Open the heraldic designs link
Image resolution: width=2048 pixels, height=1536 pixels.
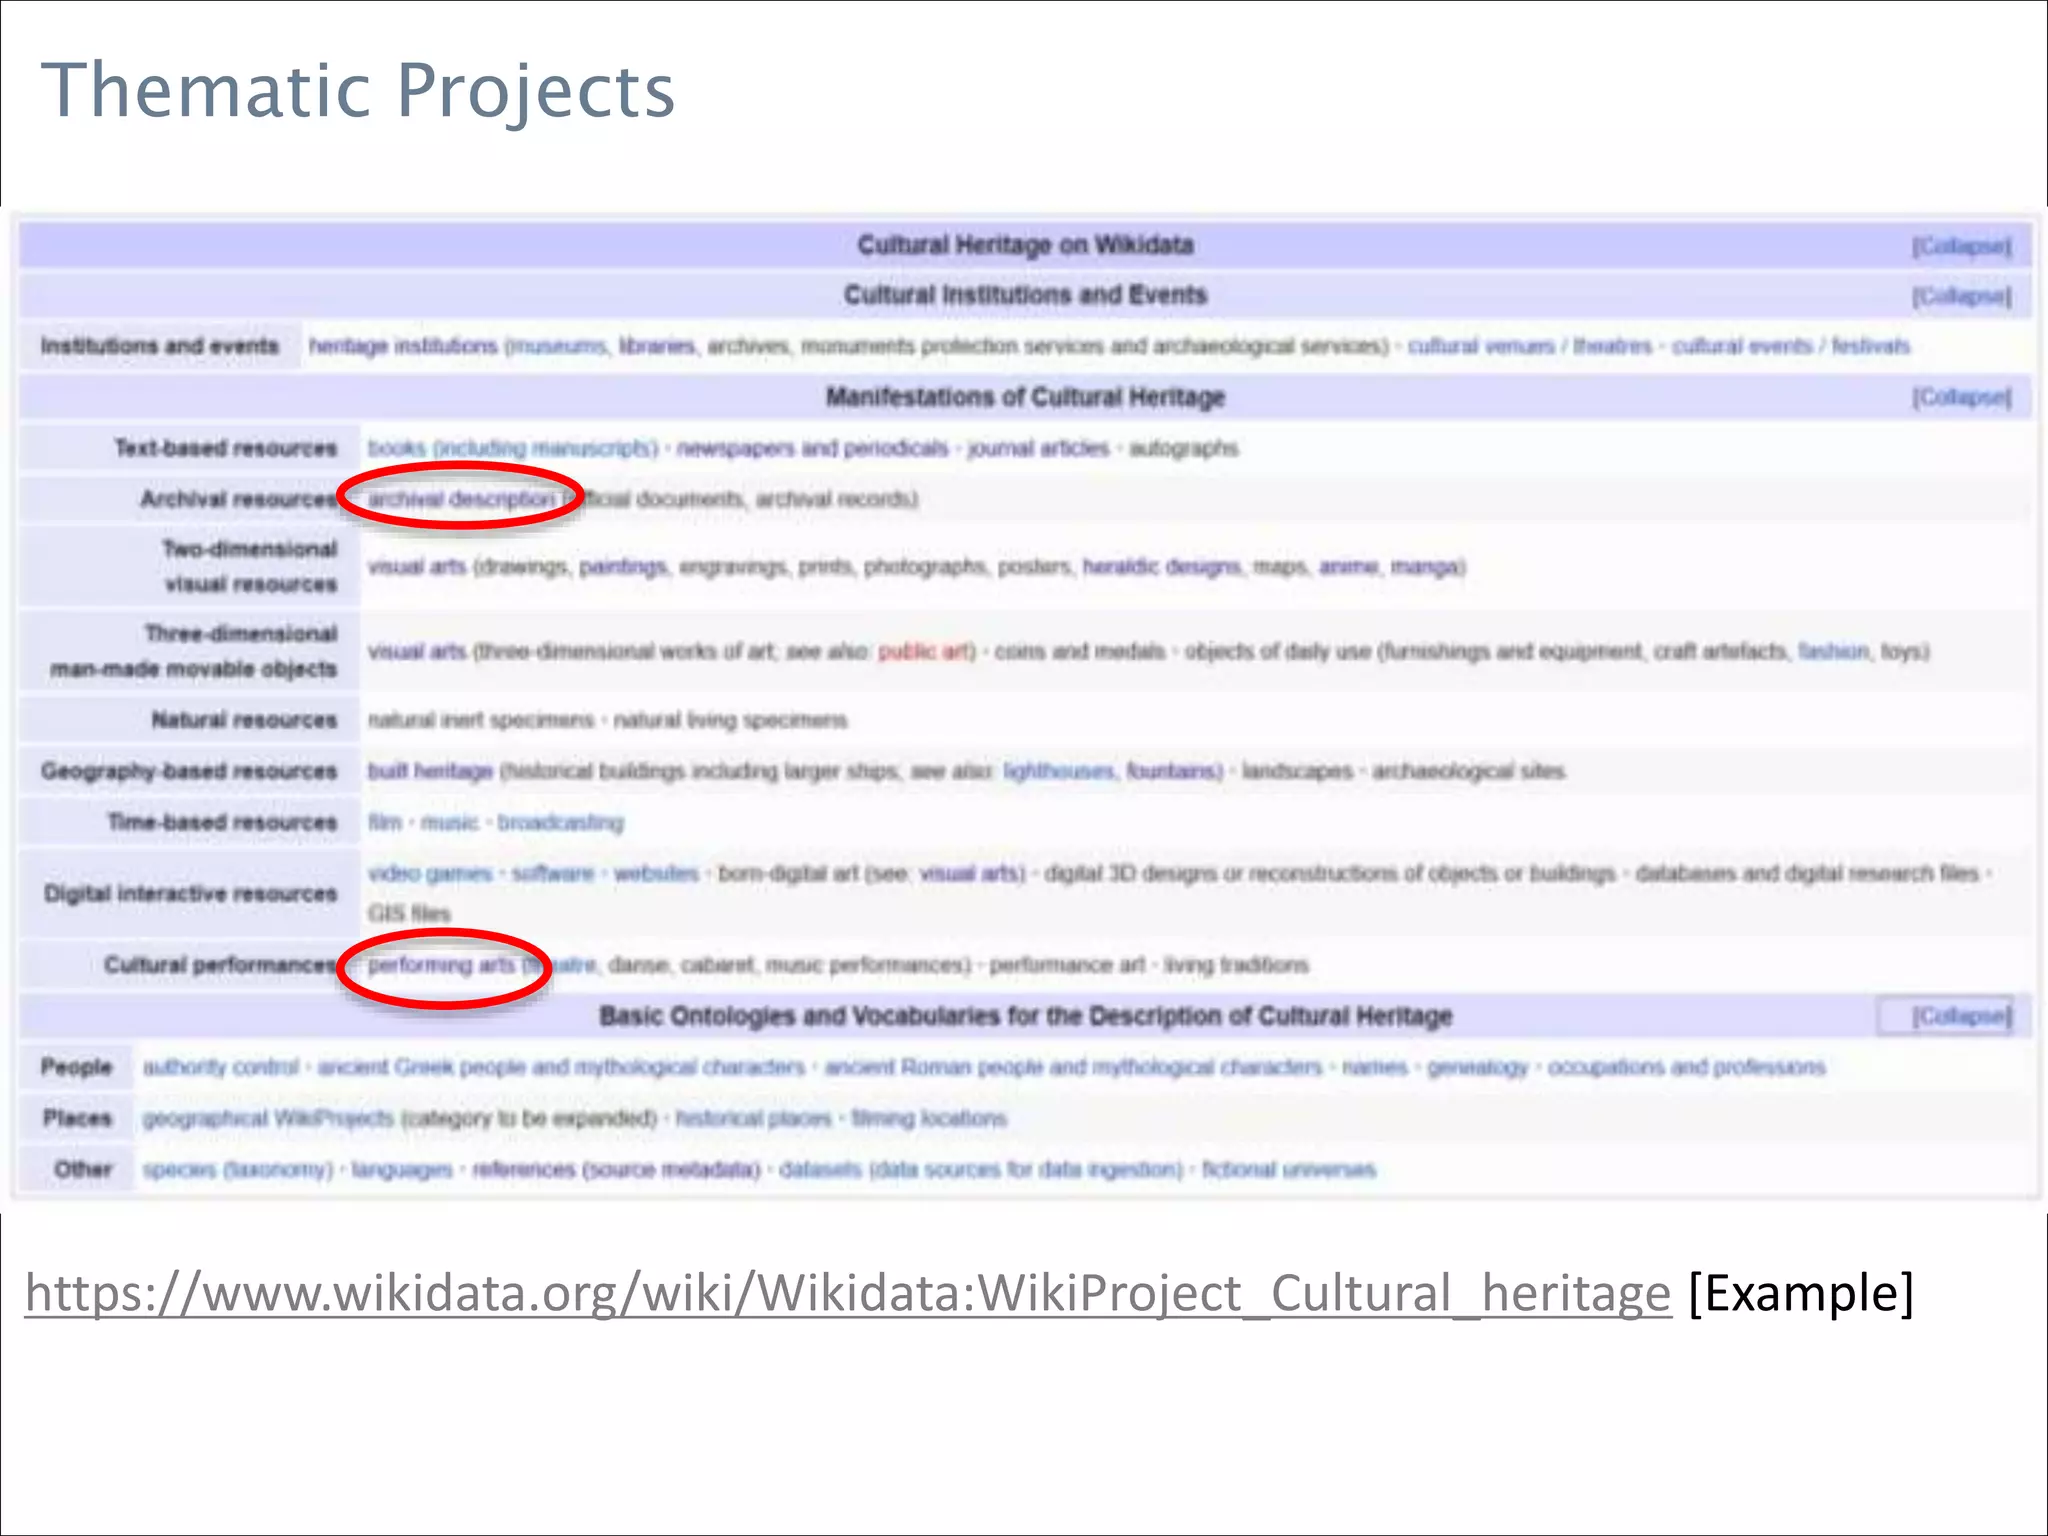[1161, 567]
